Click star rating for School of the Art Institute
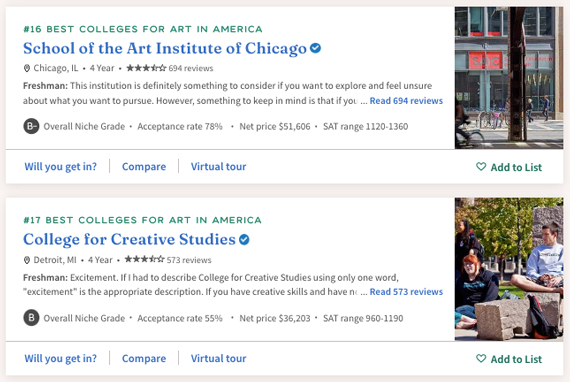 click(146, 68)
